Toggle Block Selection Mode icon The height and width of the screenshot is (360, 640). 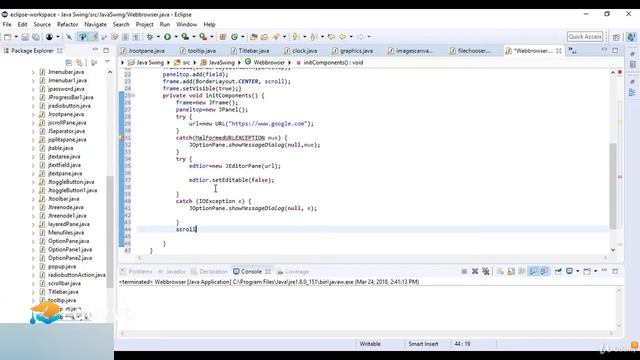125,37
